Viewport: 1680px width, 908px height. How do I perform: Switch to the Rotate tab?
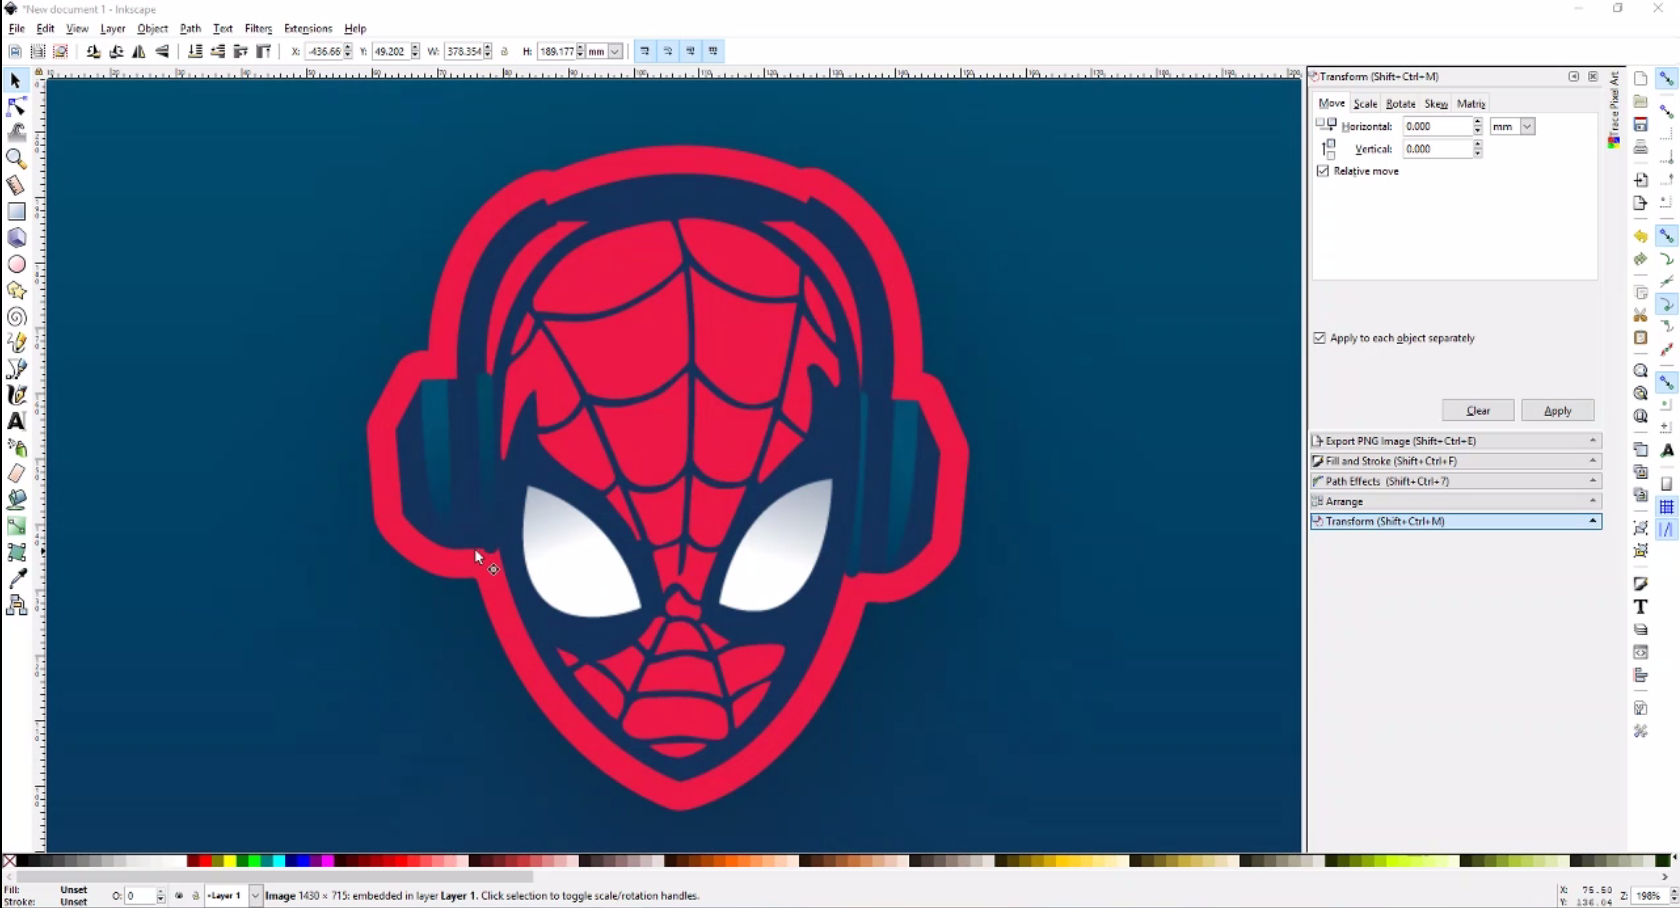1400,104
